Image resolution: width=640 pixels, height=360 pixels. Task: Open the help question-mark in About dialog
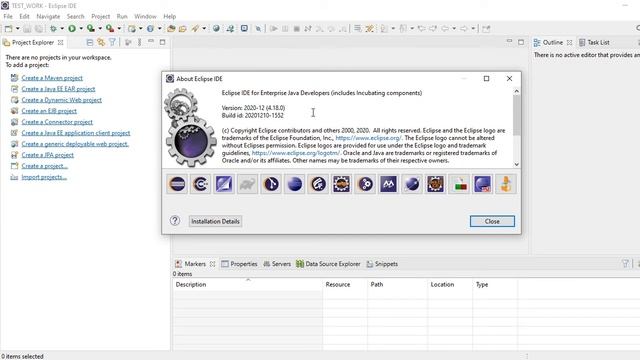pyautogui.click(x=175, y=221)
